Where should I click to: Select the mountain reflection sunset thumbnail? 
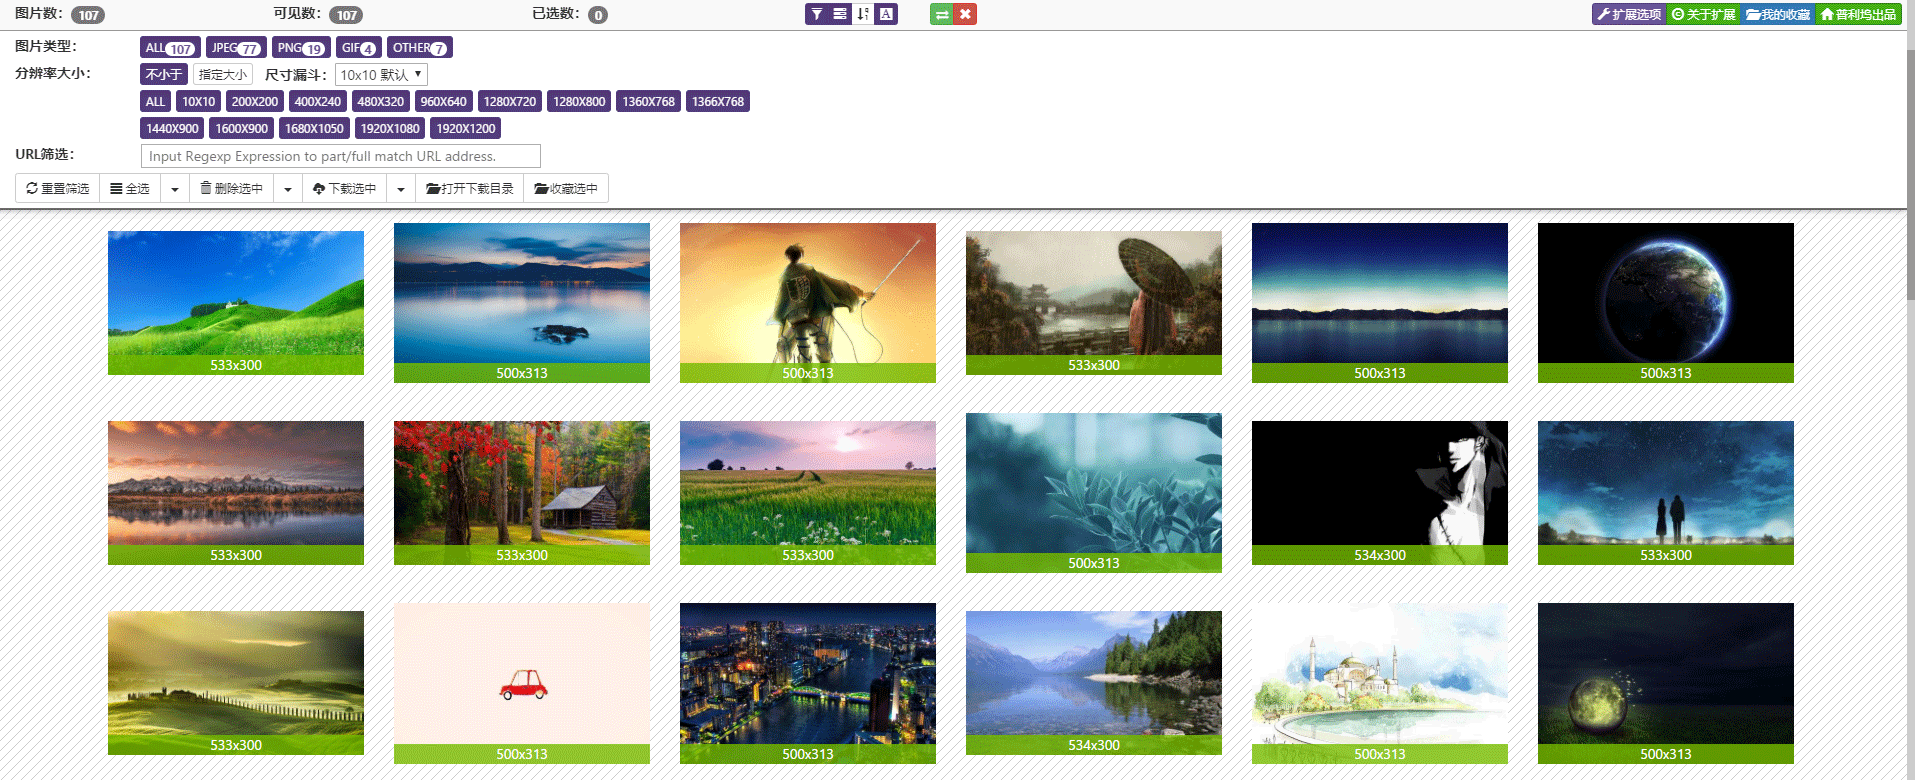click(236, 493)
